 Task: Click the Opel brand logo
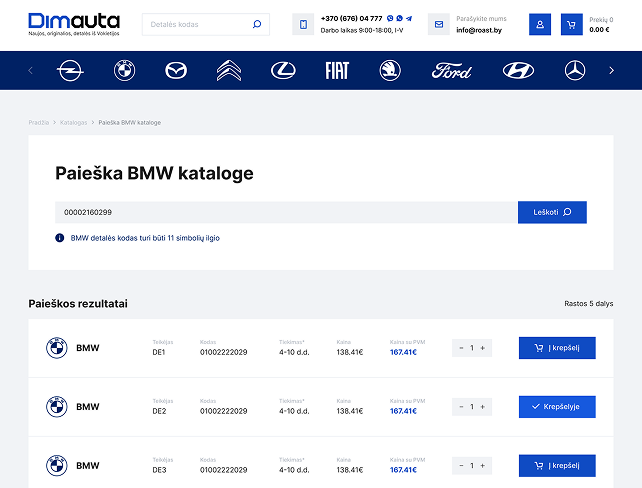click(x=70, y=70)
